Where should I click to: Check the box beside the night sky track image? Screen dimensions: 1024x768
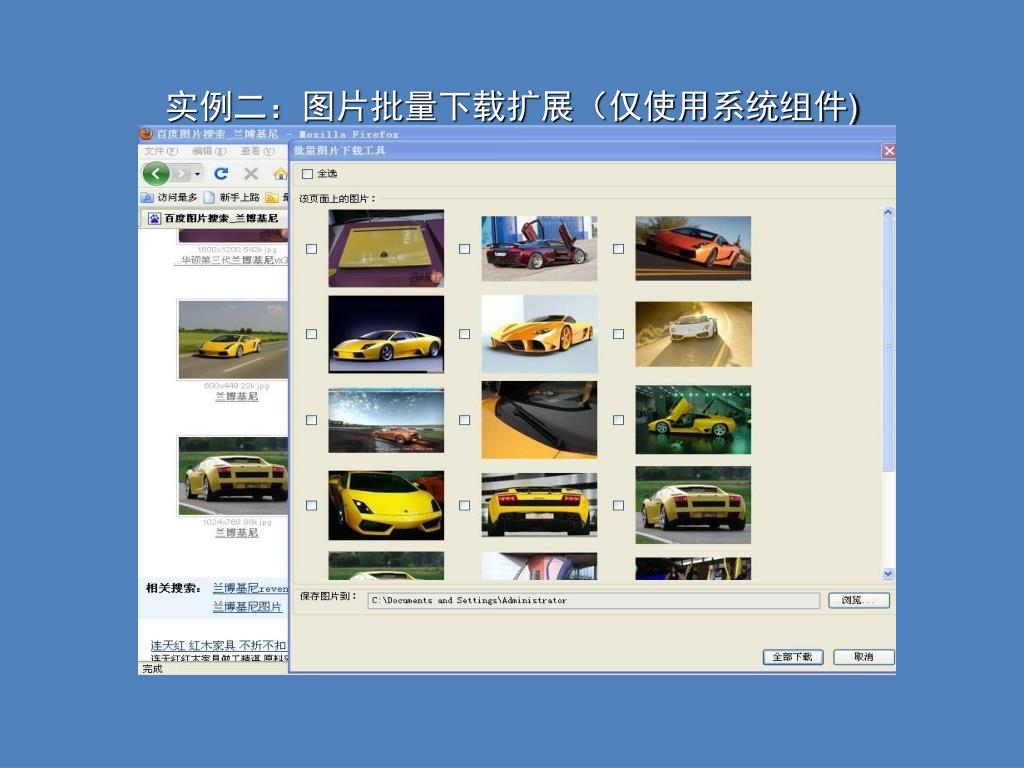312,420
